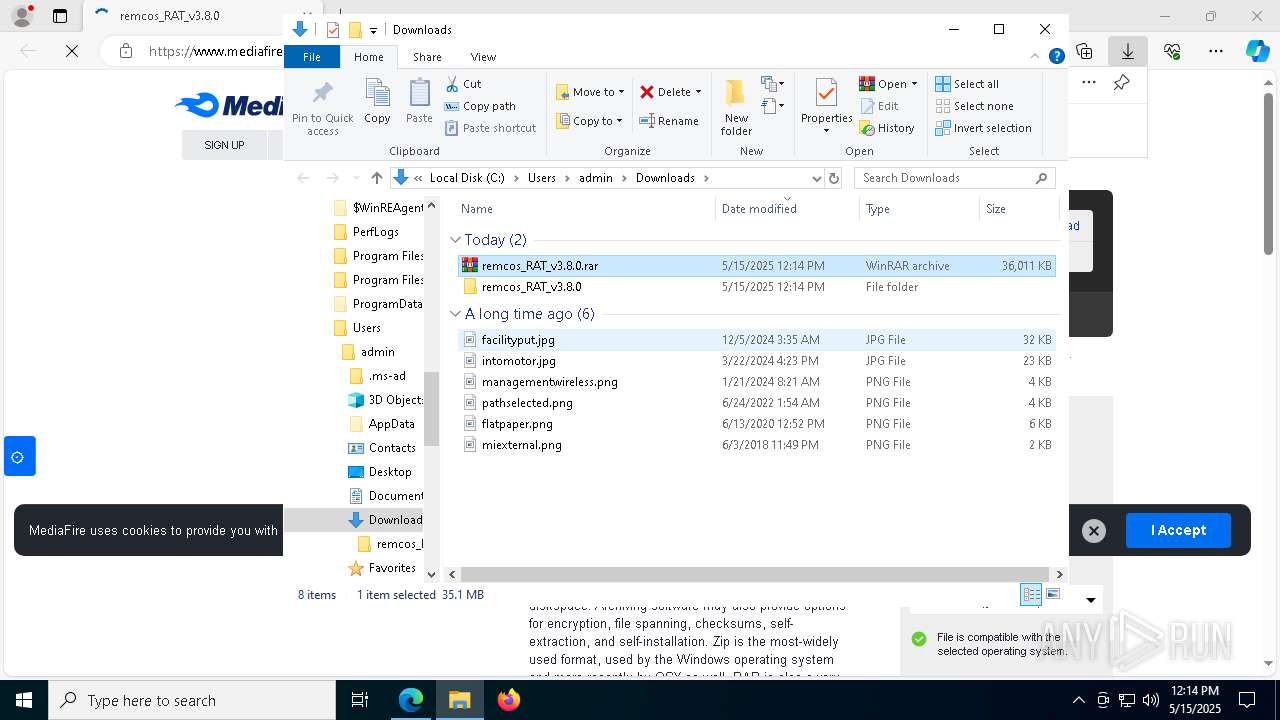Click Select none in ribbon
This screenshot has height=720, width=1280.
point(974,106)
